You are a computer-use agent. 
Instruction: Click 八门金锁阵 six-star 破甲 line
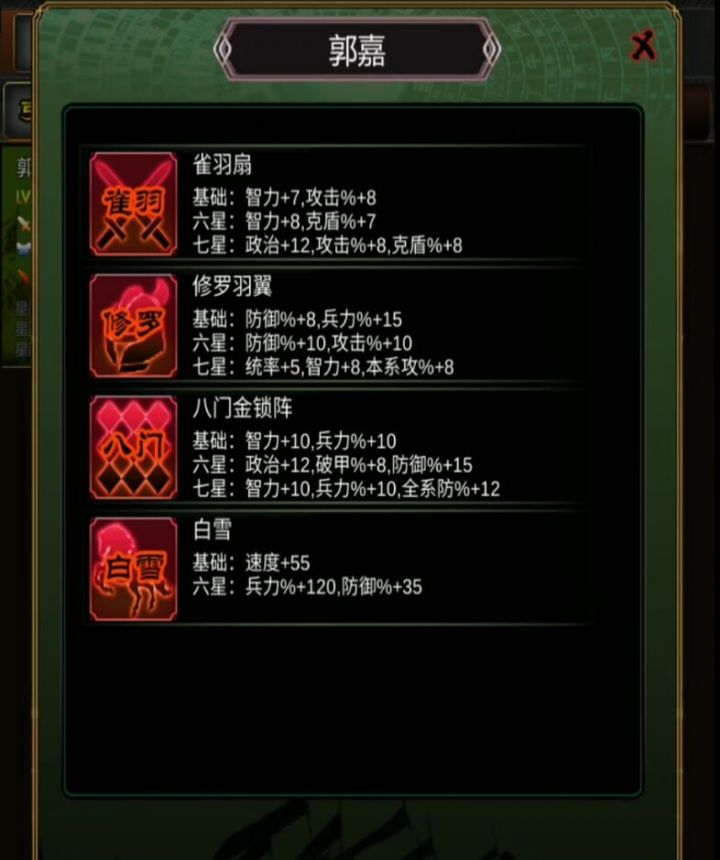[332, 465]
